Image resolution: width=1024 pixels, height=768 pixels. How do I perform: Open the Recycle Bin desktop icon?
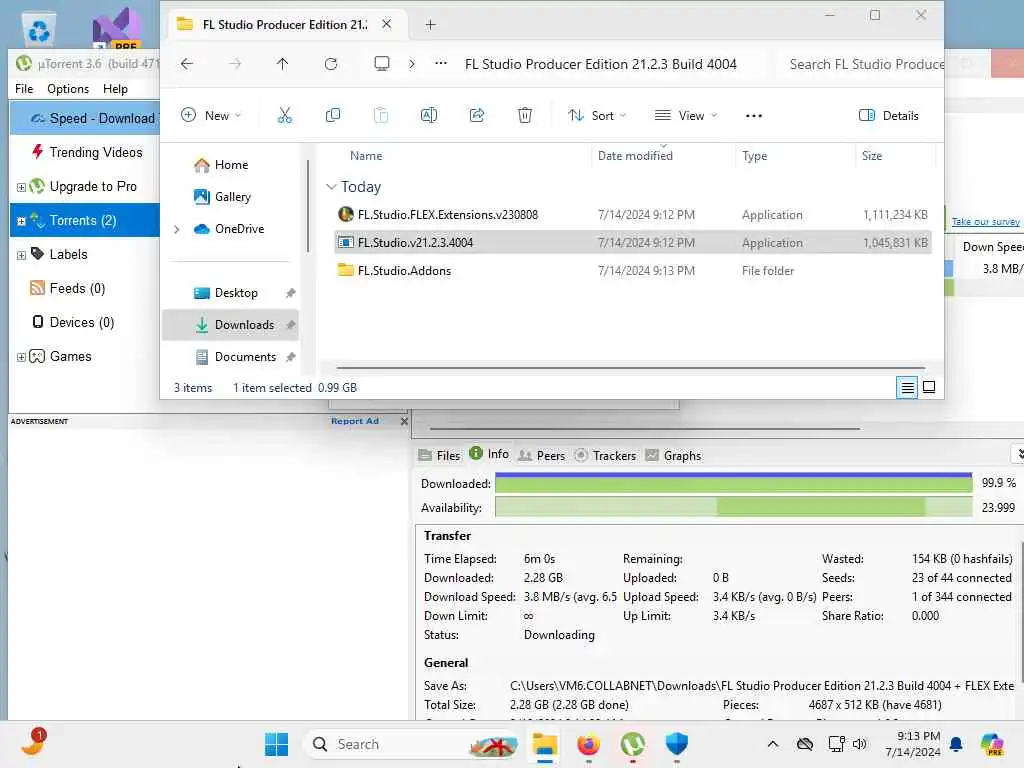(x=39, y=29)
